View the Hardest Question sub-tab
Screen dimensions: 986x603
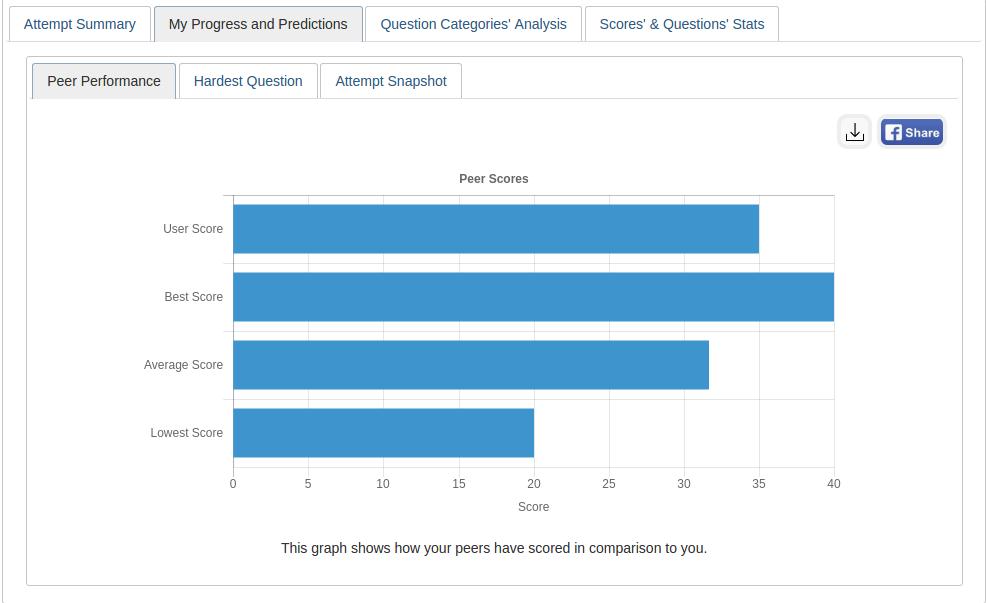[x=248, y=81]
